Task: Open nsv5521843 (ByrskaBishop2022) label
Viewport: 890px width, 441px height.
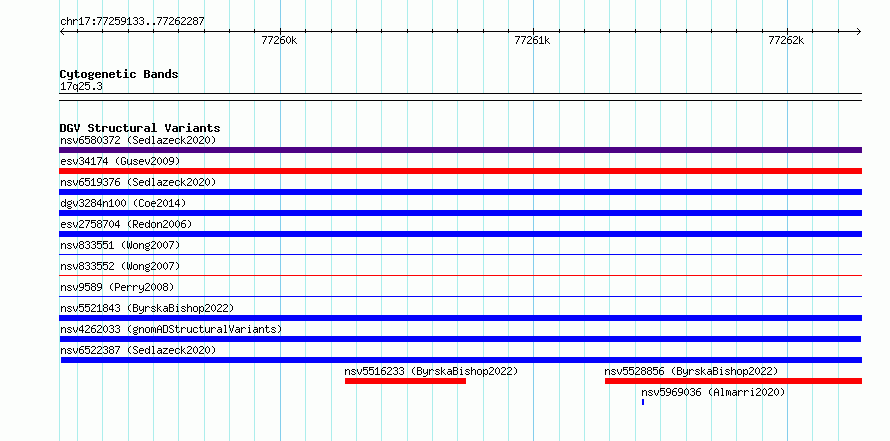Action: pos(147,308)
